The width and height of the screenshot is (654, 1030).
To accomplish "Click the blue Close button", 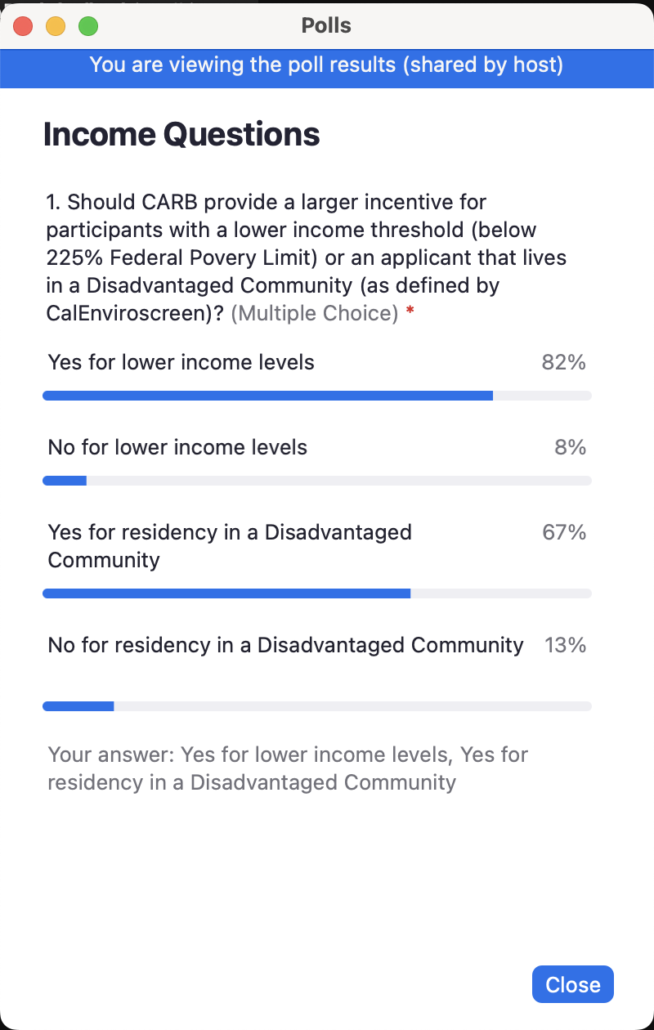I will coord(572,984).
